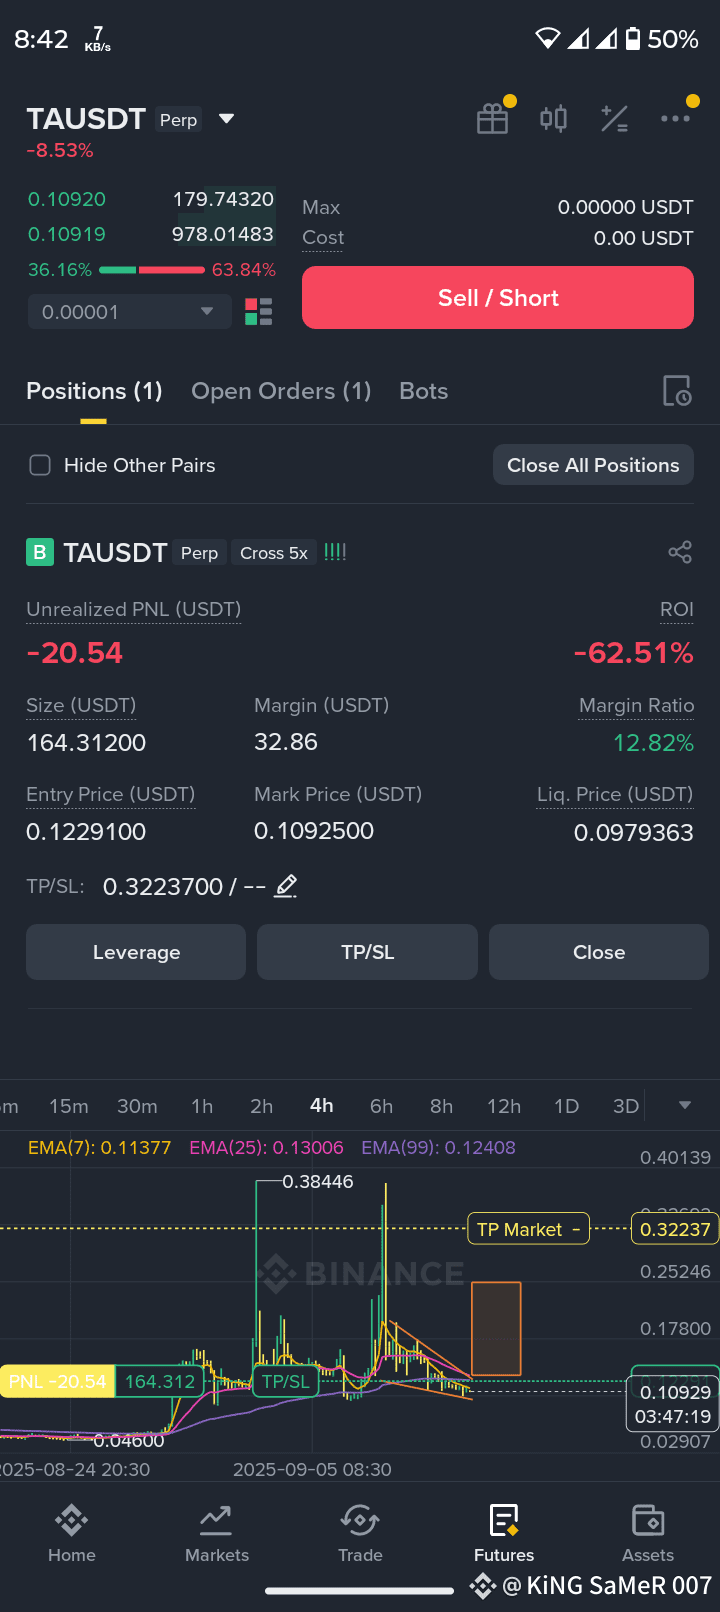Tap Close All Positions
Screen dimensions: 720x1612
click(x=593, y=465)
